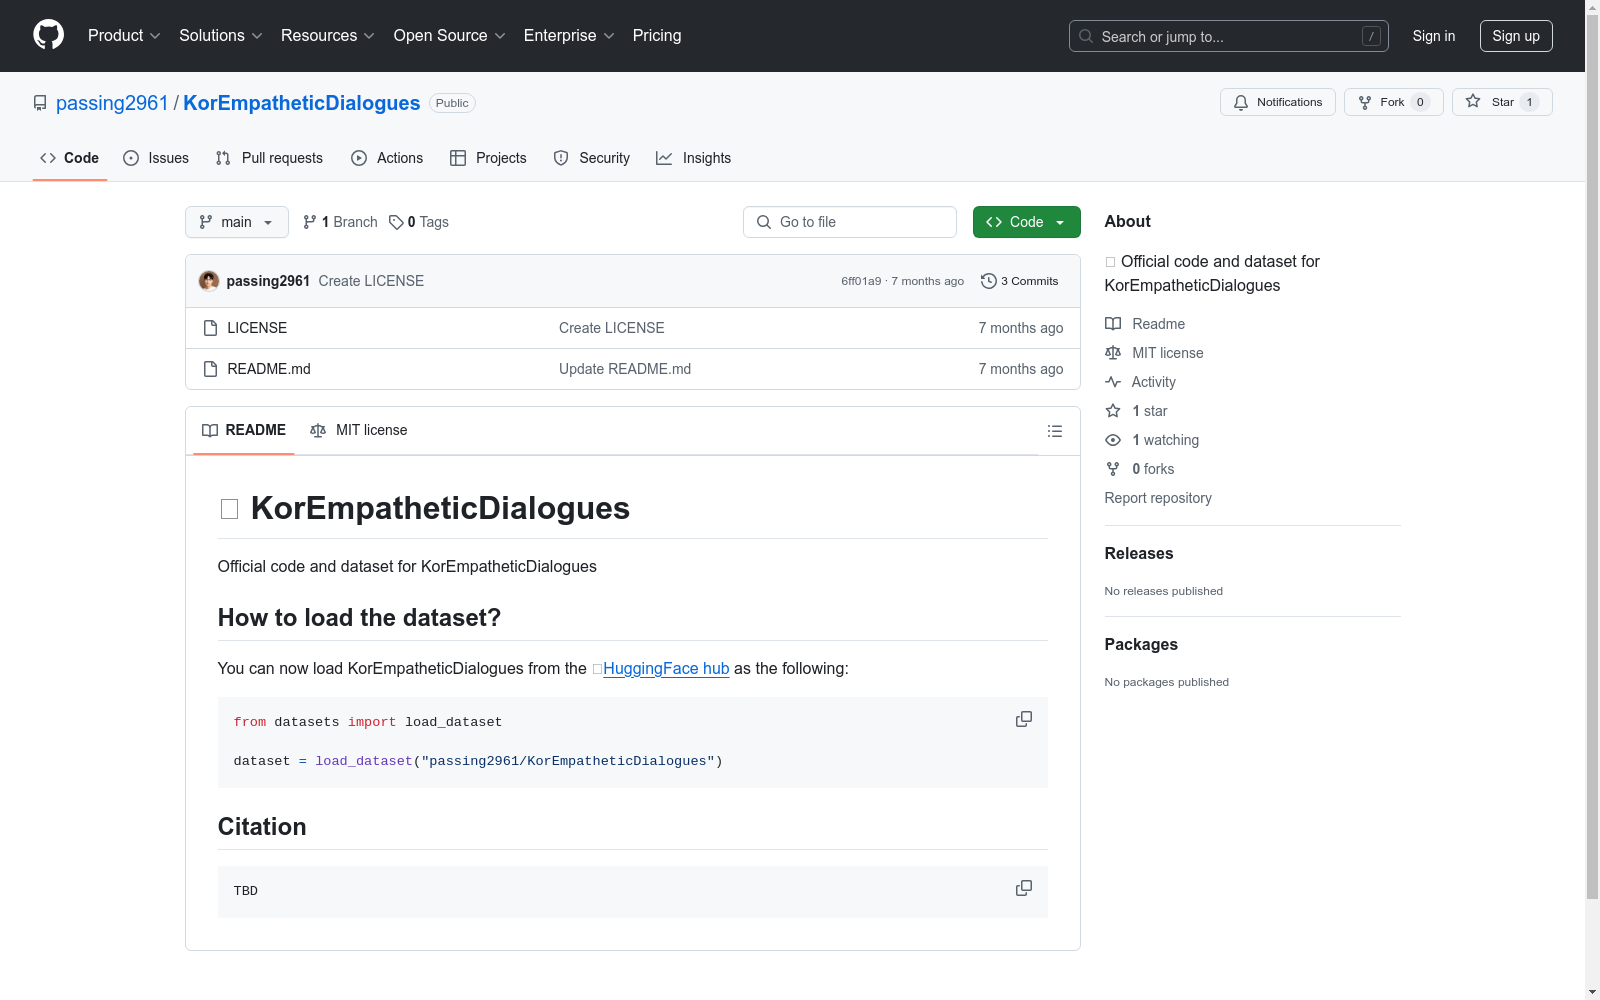1600x1000 pixels.
Task: Open the green Code dropdown button
Action: [1027, 222]
